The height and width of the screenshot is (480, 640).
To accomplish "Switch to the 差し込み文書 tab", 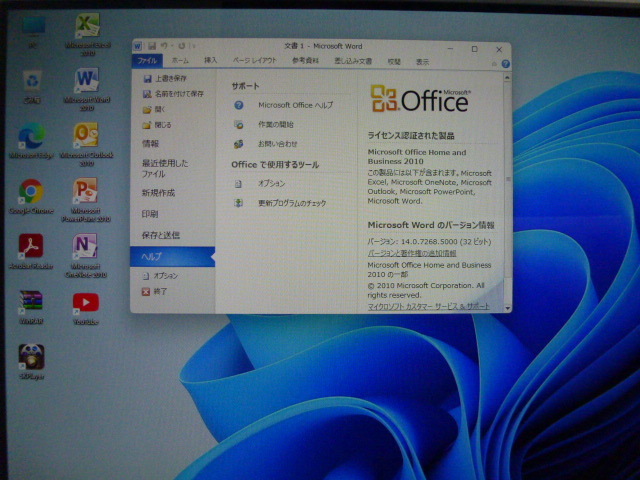I will pyautogui.click(x=353, y=61).
